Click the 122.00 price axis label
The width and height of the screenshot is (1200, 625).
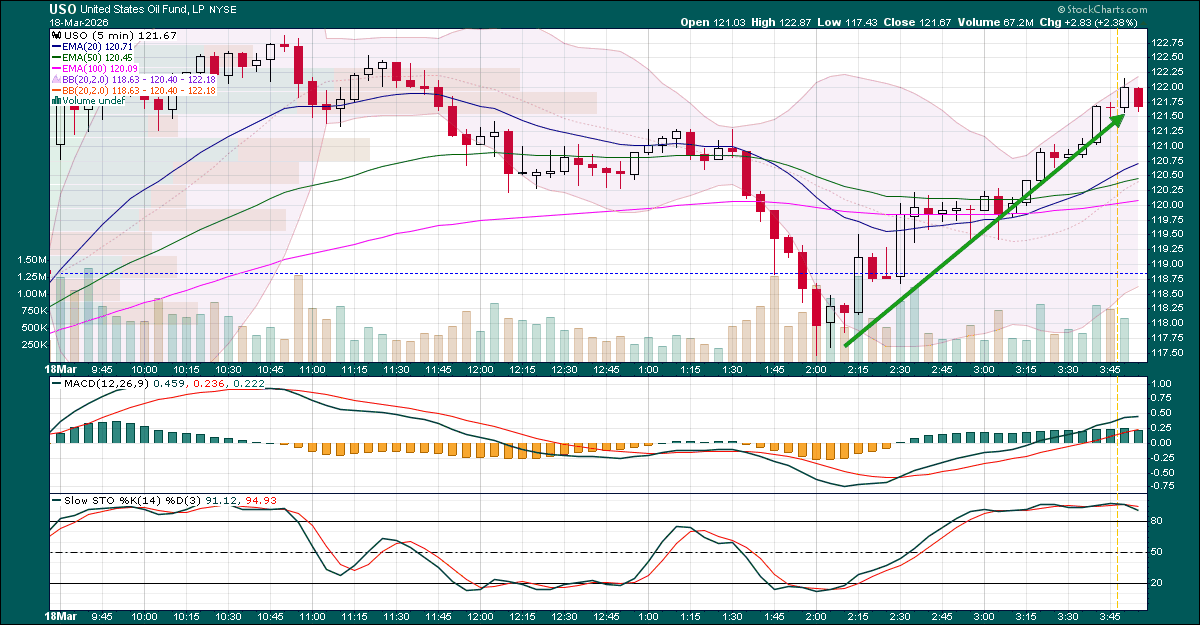click(1169, 87)
